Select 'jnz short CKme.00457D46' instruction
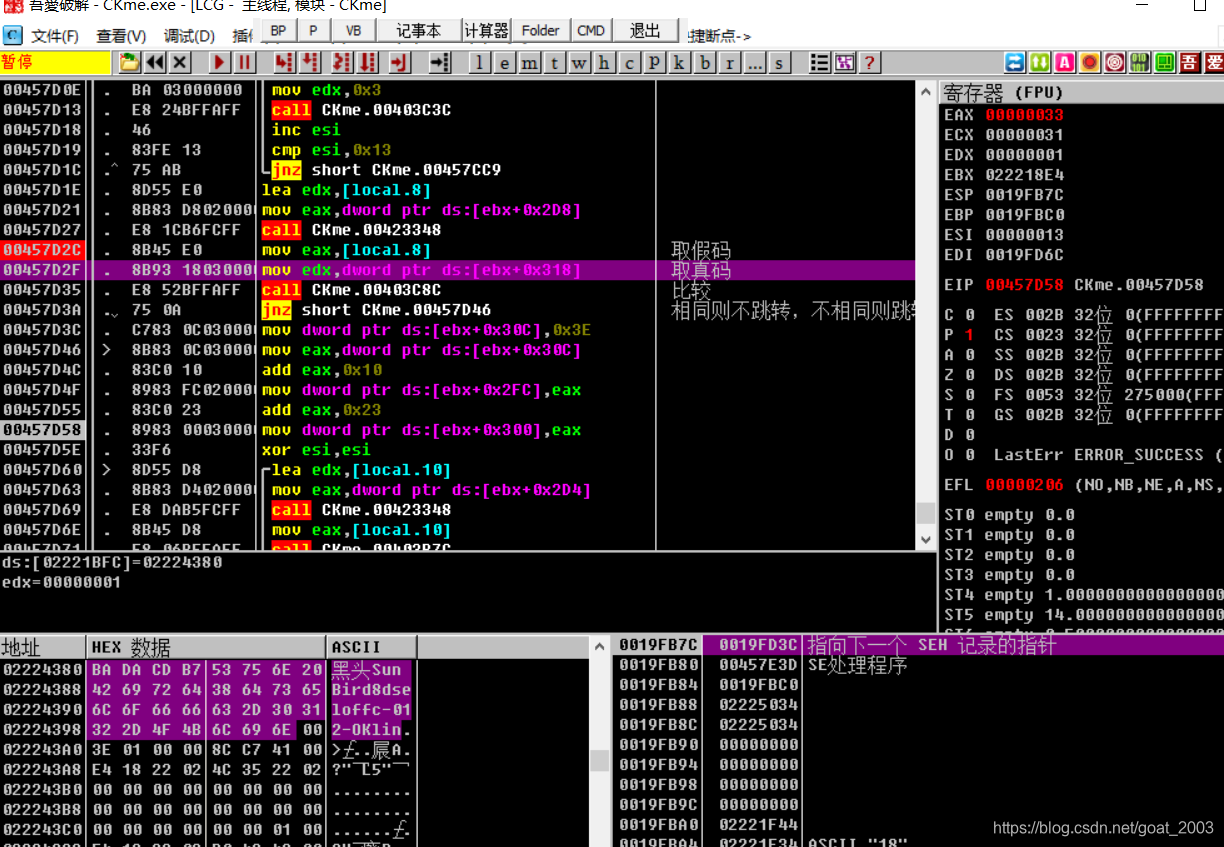Screen dimensions: 1224x847 pyautogui.click(x=376, y=310)
